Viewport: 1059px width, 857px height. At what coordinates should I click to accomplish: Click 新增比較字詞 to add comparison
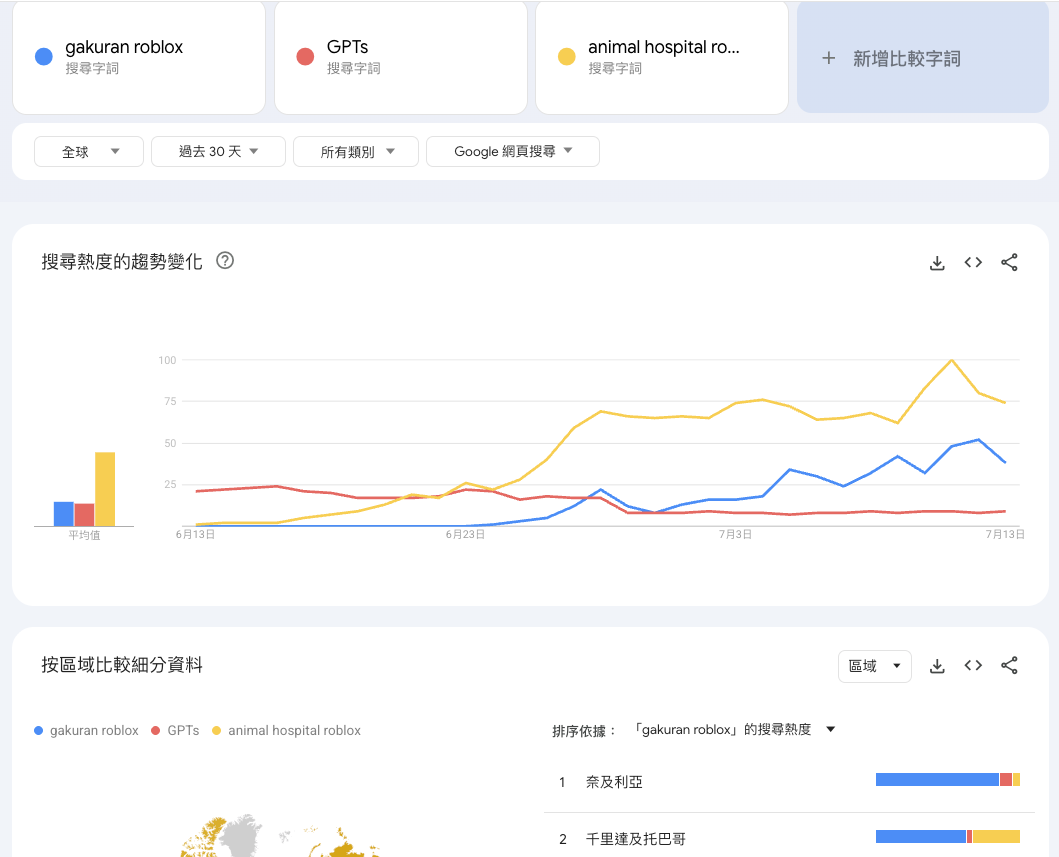[923, 57]
